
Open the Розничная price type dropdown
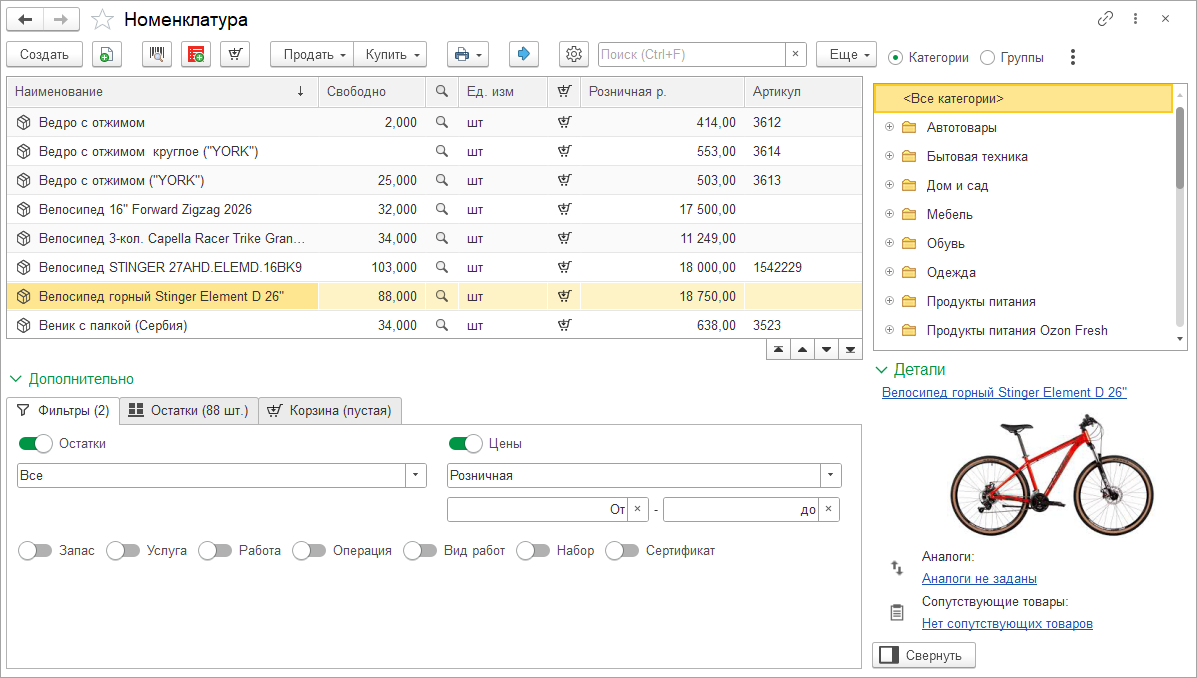coord(830,475)
